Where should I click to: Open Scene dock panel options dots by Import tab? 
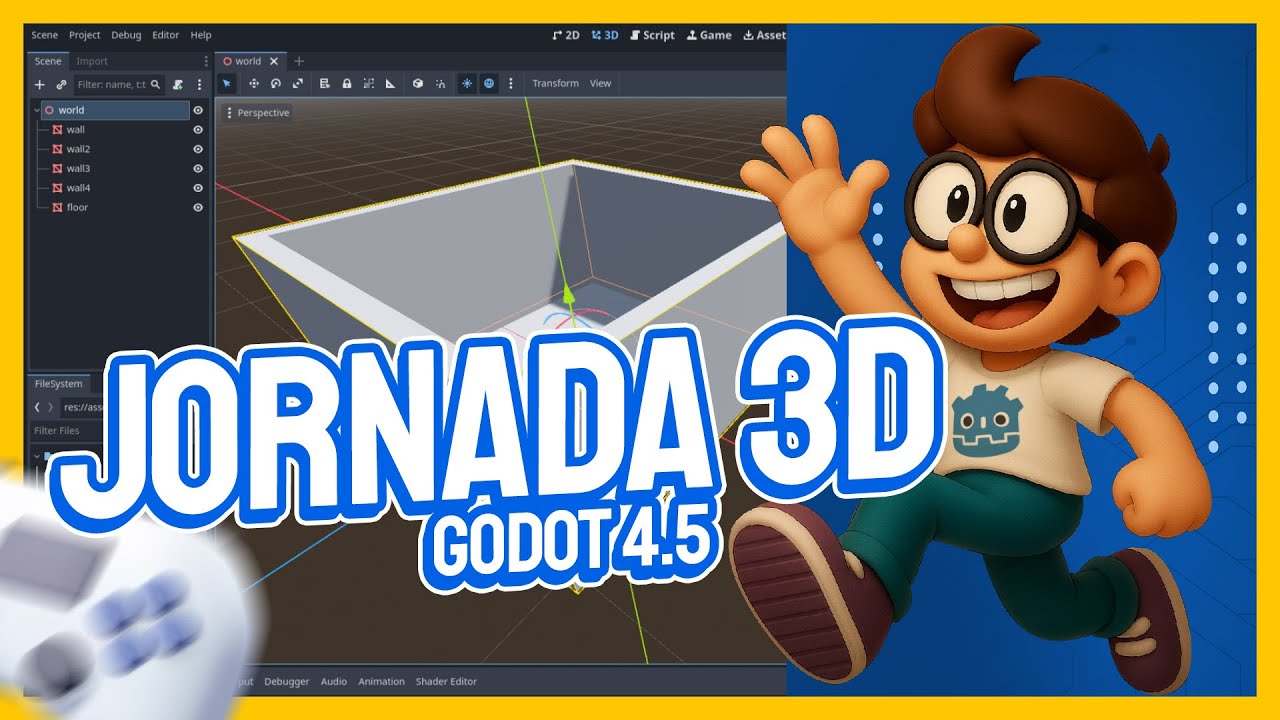coord(206,61)
